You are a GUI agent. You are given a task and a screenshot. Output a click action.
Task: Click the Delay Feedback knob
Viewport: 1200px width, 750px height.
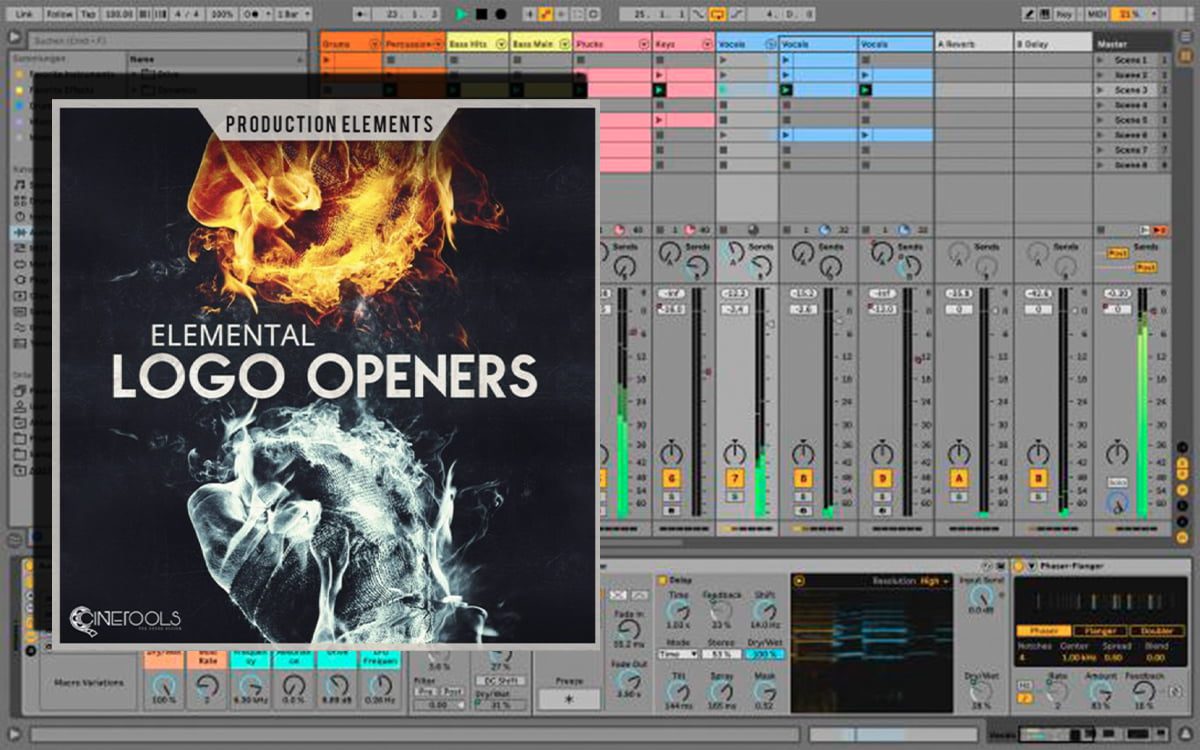(x=721, y=611)
